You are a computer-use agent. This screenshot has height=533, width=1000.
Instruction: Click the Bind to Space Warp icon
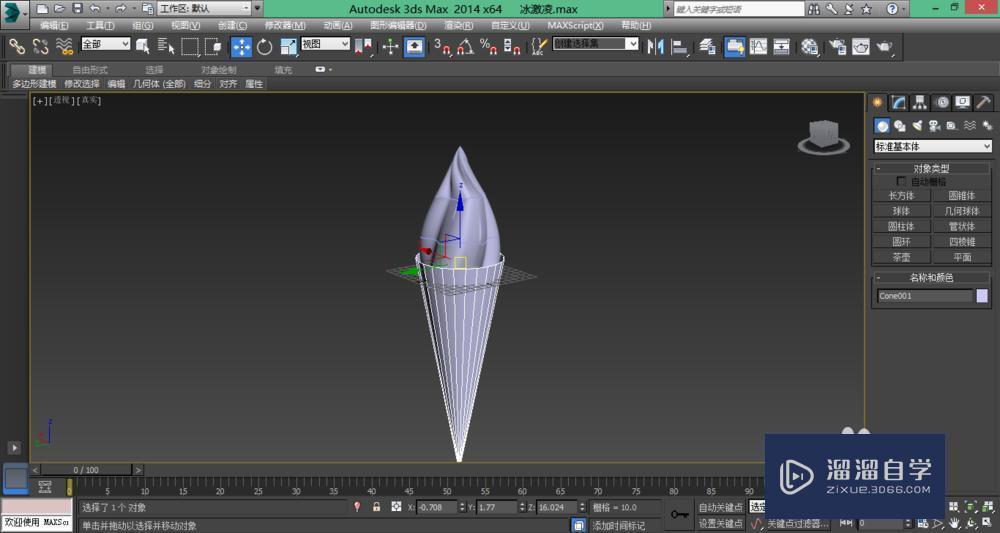tap(64, 46)
